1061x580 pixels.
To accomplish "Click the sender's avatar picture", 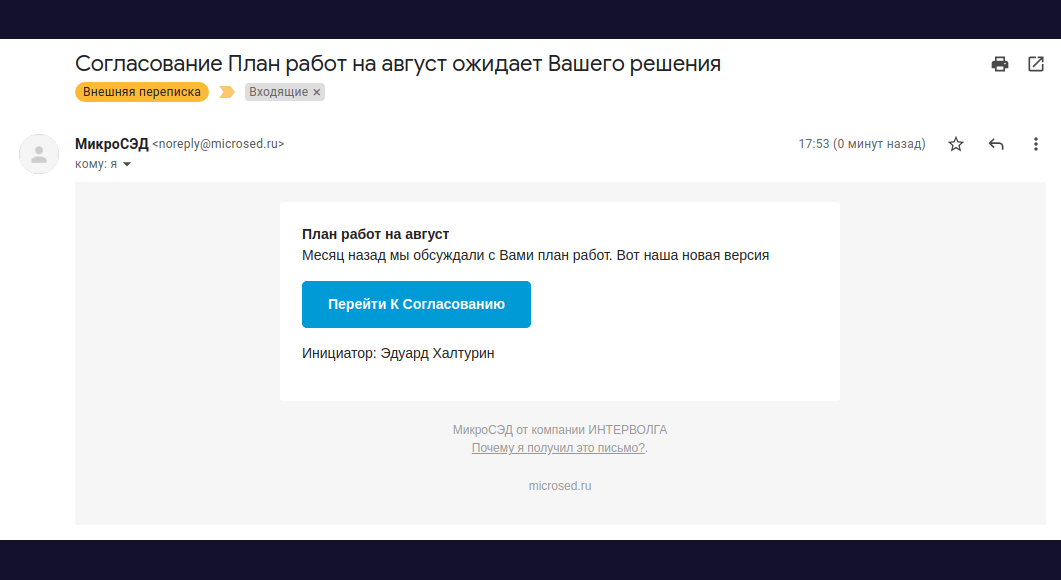I will coord(38,153).
